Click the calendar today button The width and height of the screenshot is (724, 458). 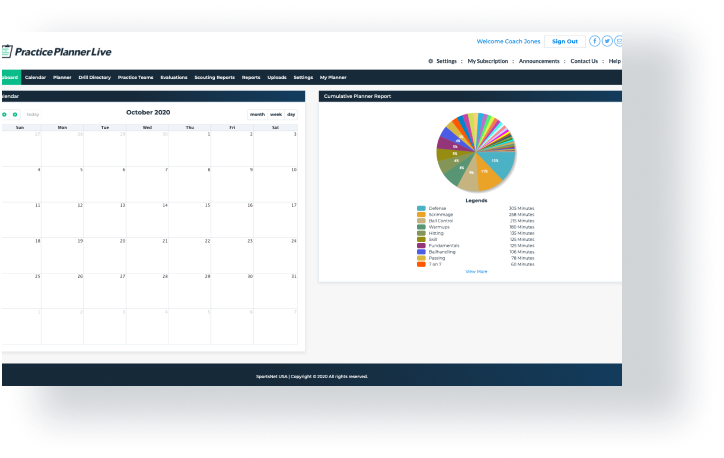coord(33,114)
